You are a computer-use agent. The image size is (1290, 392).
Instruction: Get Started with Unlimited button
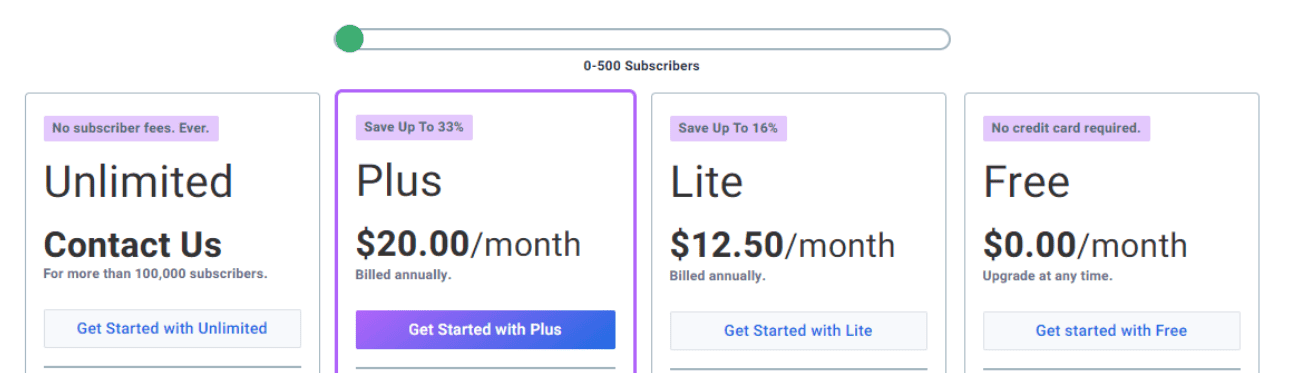pos(172,328)
